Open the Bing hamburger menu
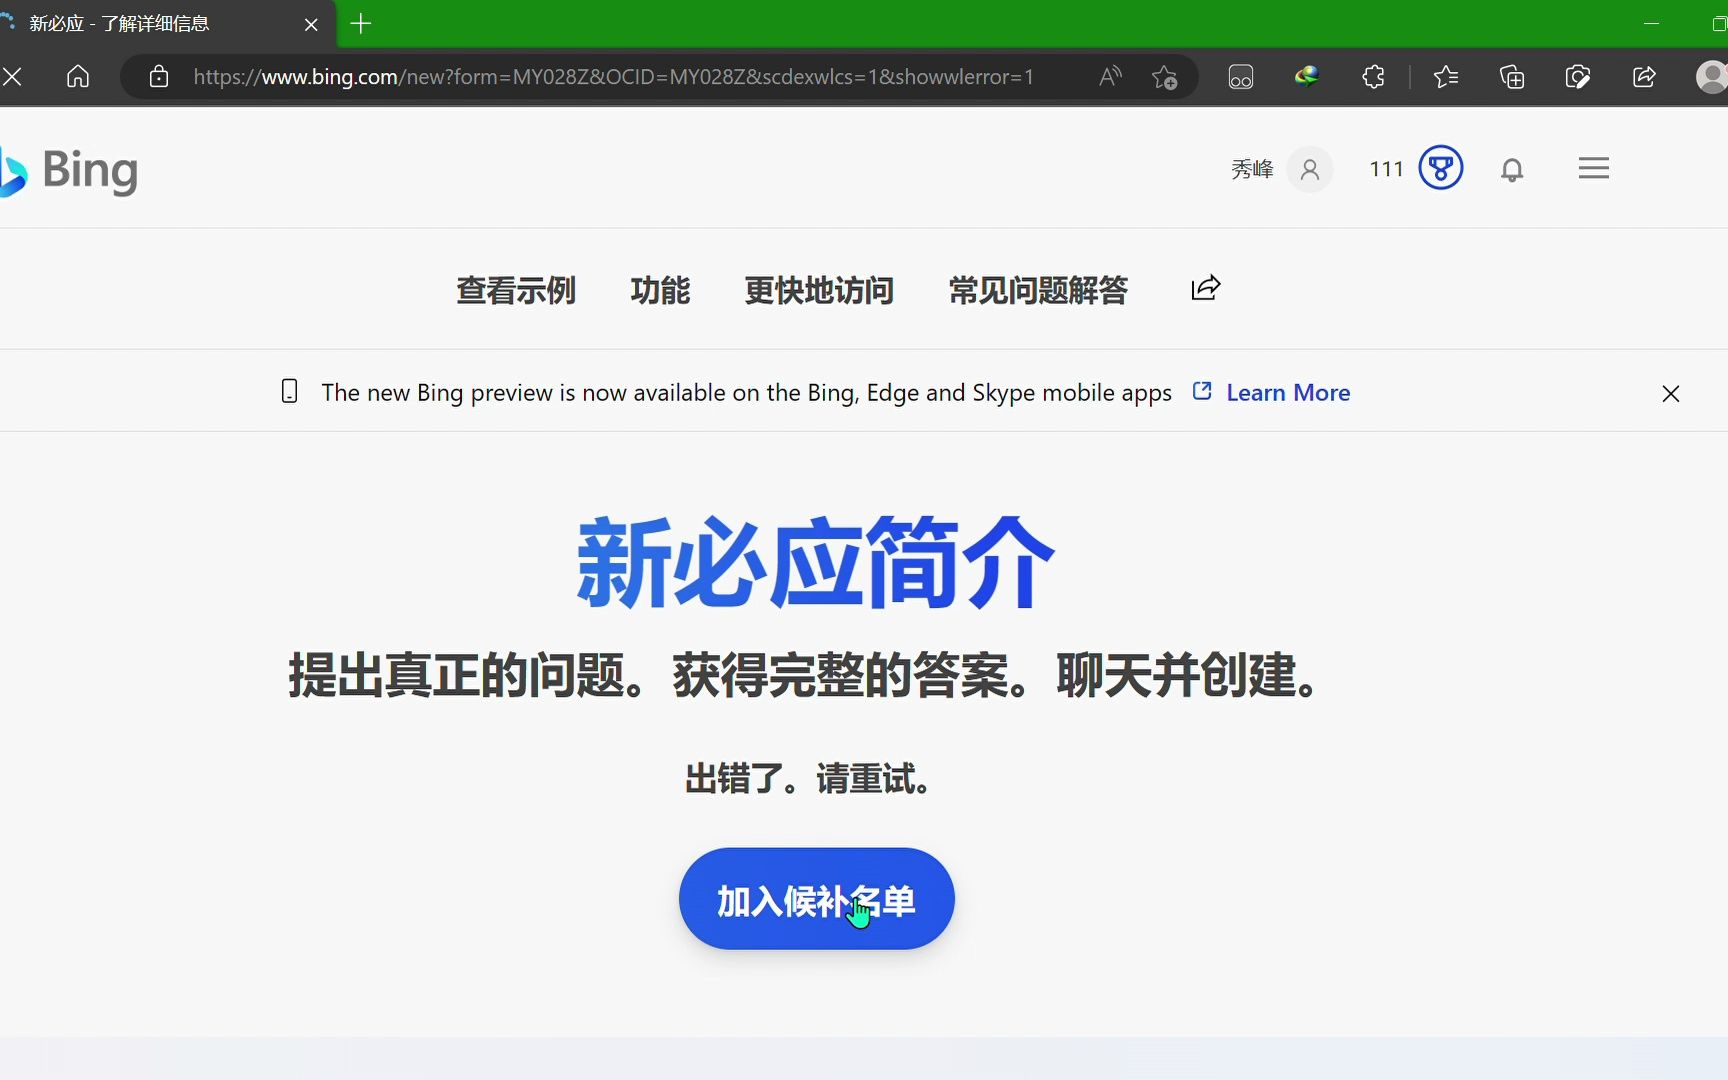Viewport: 1728px width, 1080px height. [1594, 168]
